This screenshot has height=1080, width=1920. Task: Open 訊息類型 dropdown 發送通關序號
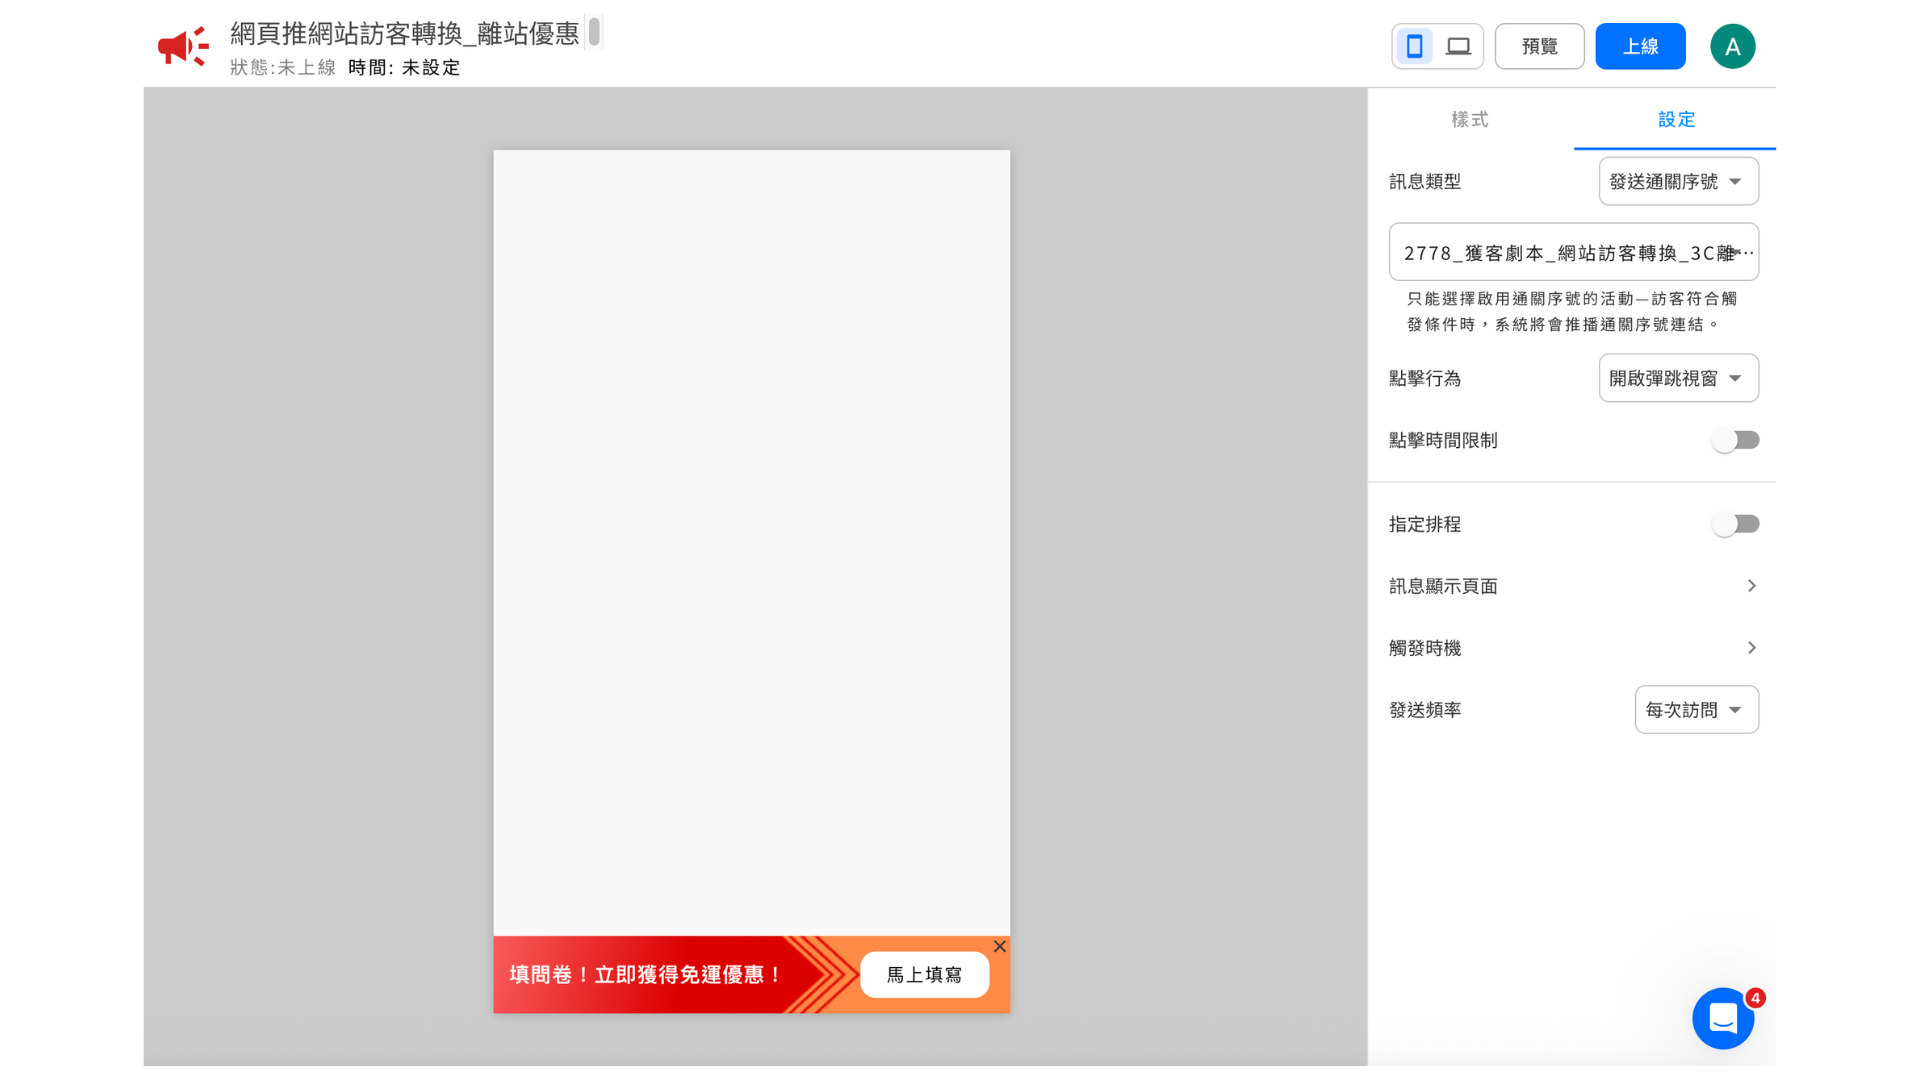(1677, 182)
